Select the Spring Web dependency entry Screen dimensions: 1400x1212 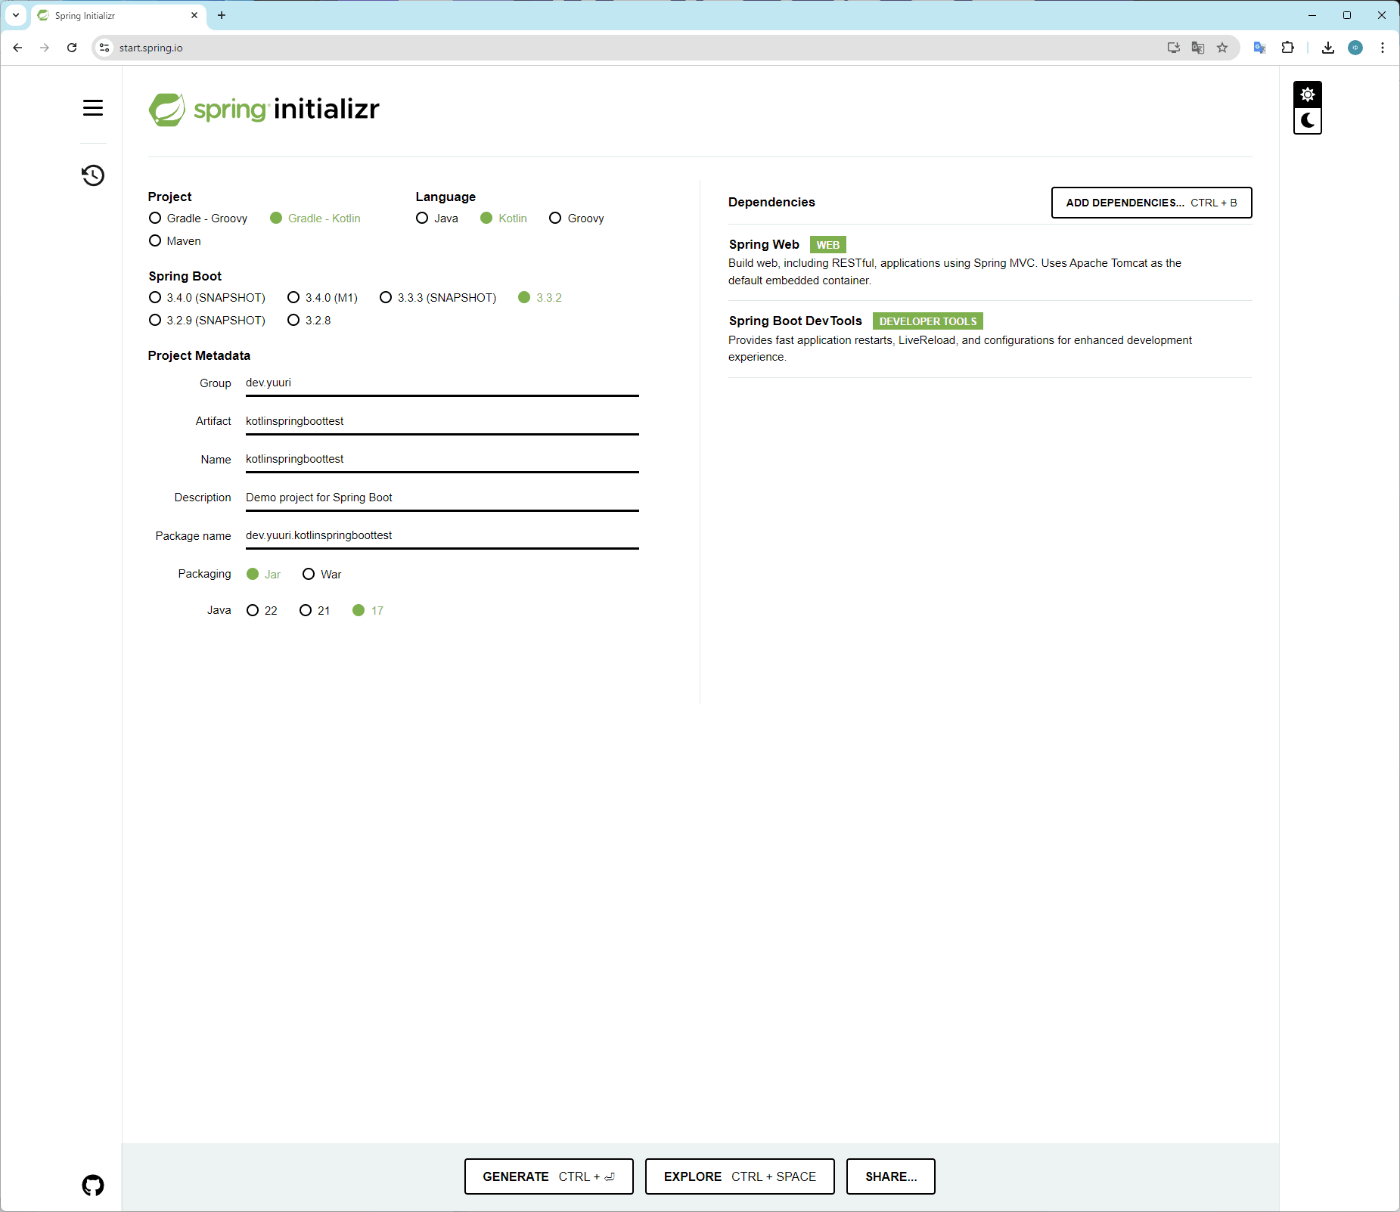coord(990,262)
